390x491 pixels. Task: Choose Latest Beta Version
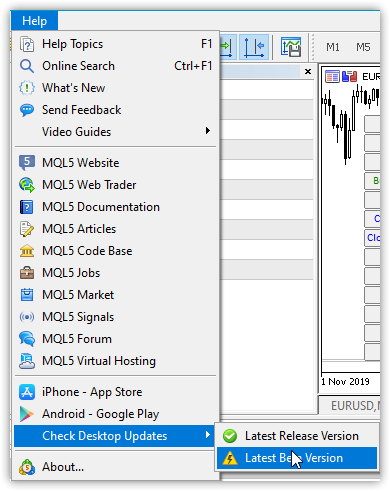click(x=297, y=458)
